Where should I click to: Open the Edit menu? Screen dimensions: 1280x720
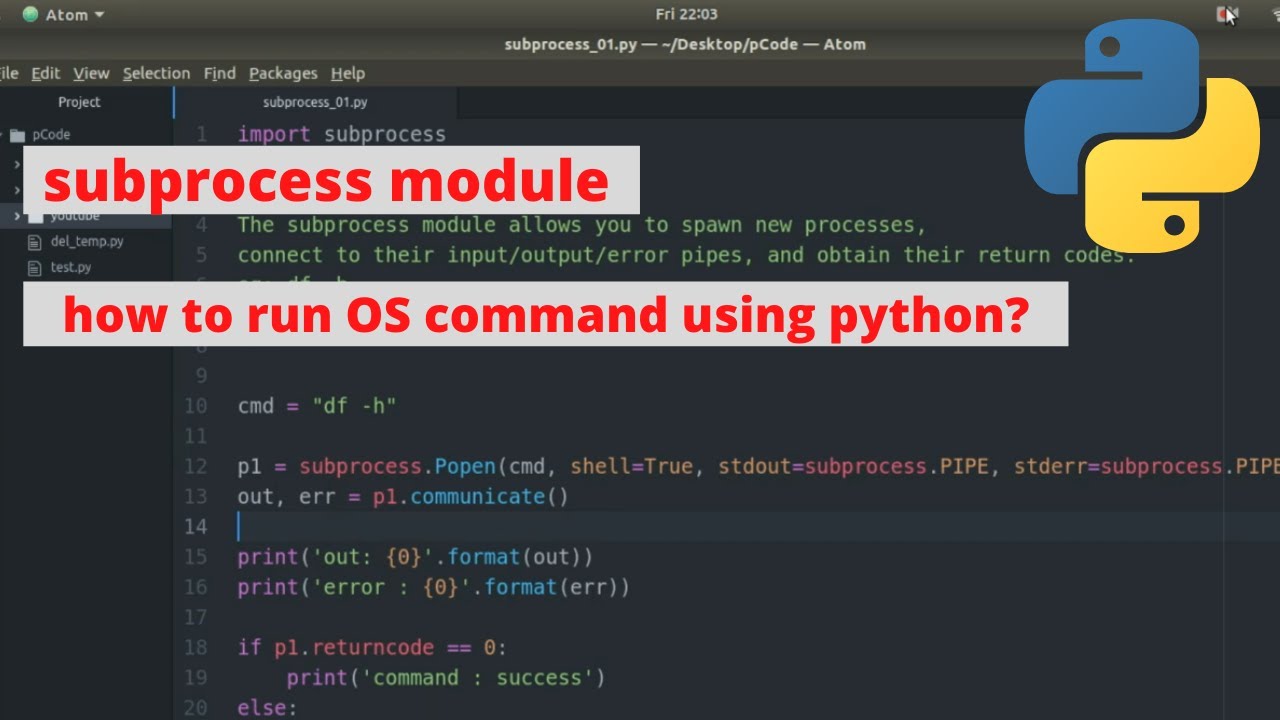pos(45,73)
